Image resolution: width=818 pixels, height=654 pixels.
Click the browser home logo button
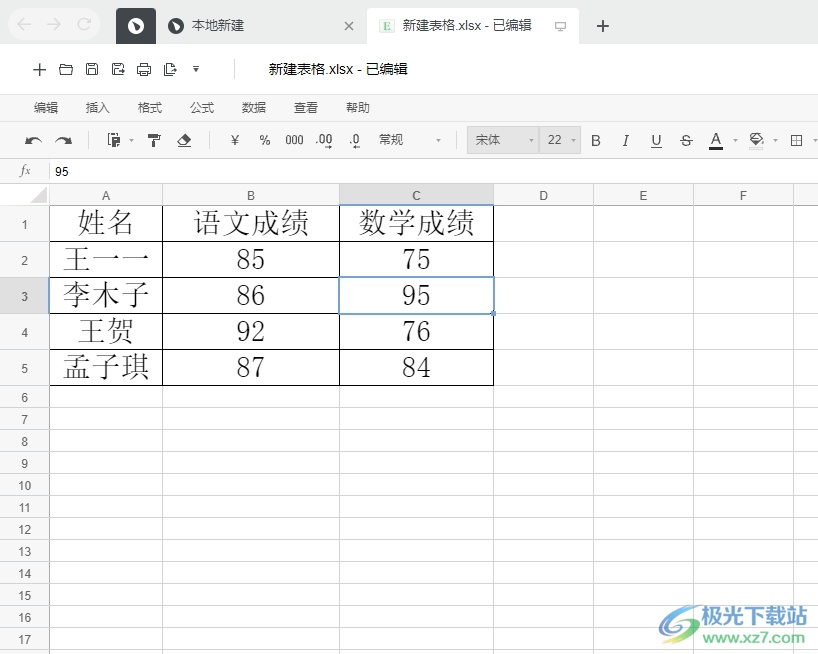[x=136, y=26]
